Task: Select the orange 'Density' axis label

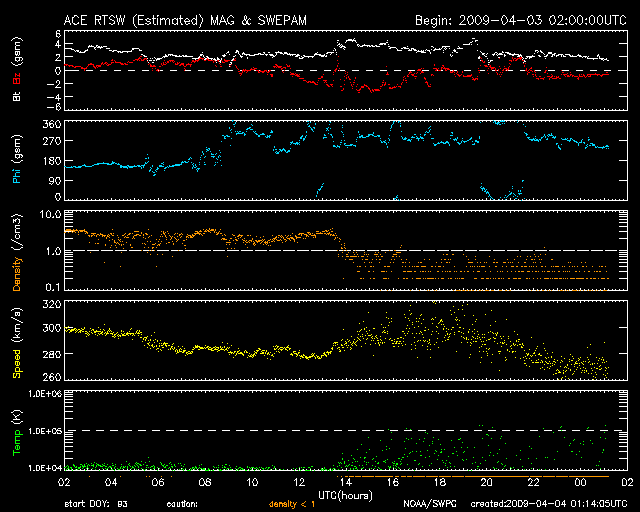Action: [17, 274]
